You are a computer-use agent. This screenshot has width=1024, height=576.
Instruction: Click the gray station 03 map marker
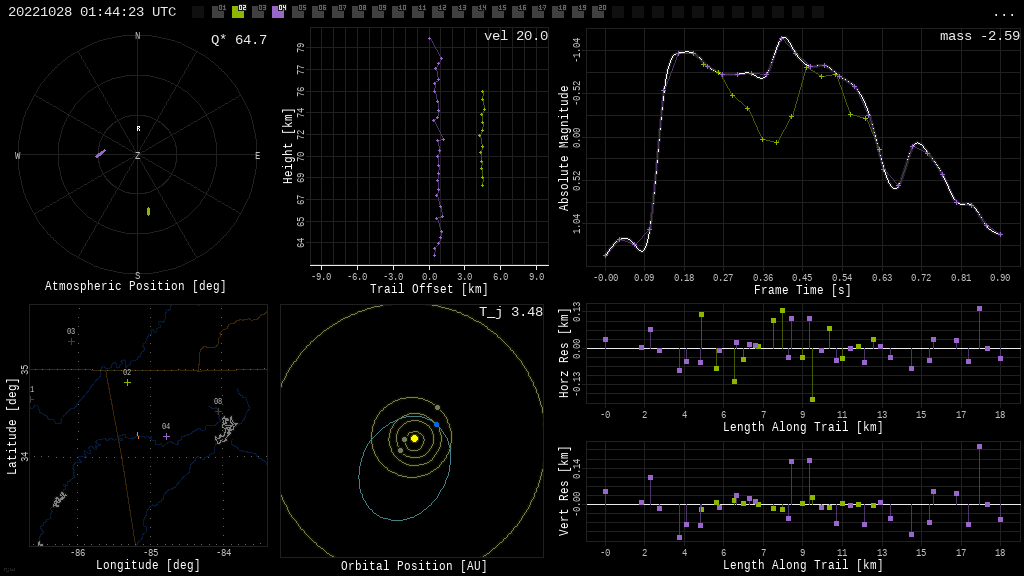click(x=71, y=341)
